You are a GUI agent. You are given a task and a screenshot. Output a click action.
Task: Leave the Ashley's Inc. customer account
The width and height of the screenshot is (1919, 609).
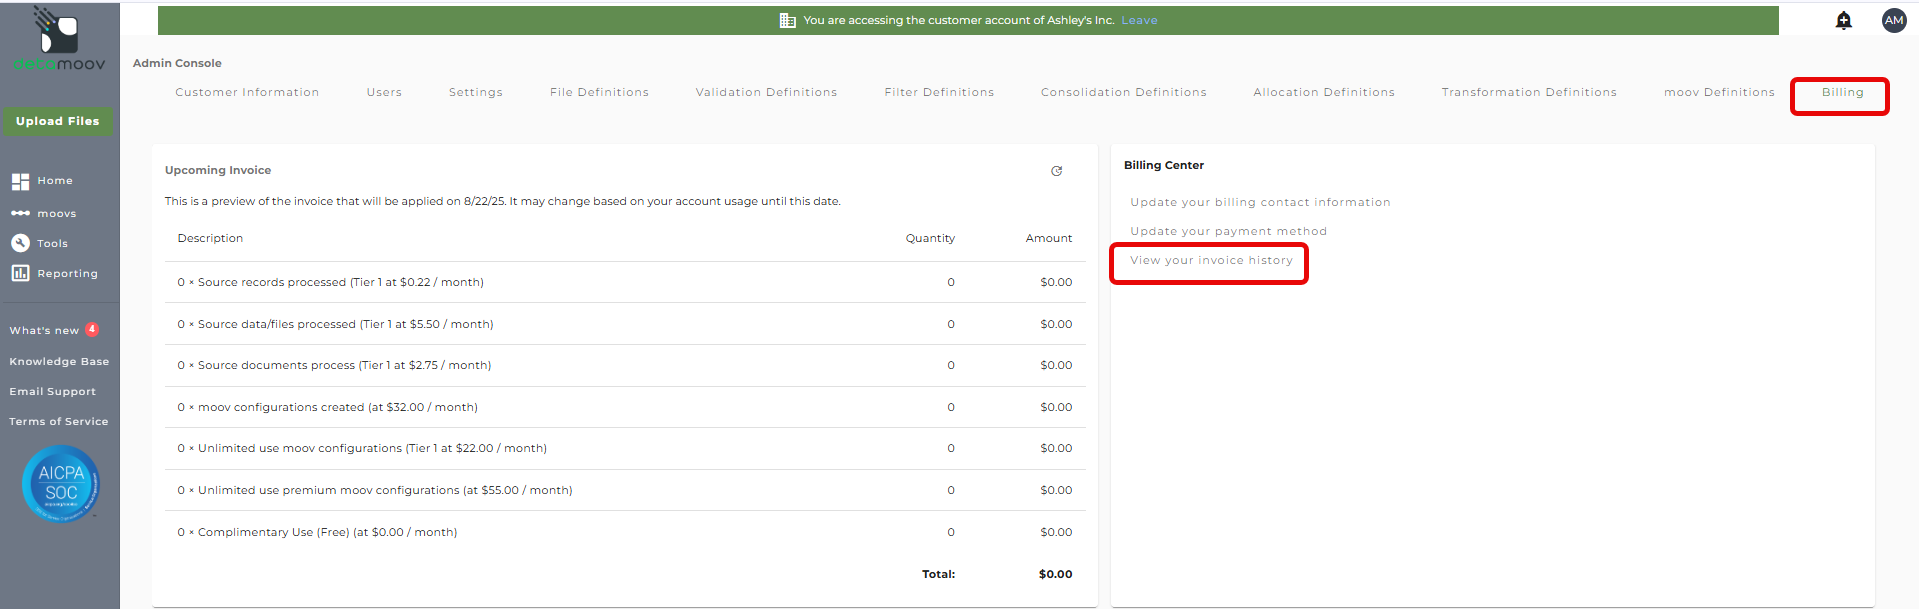(x=1139, y=20)
